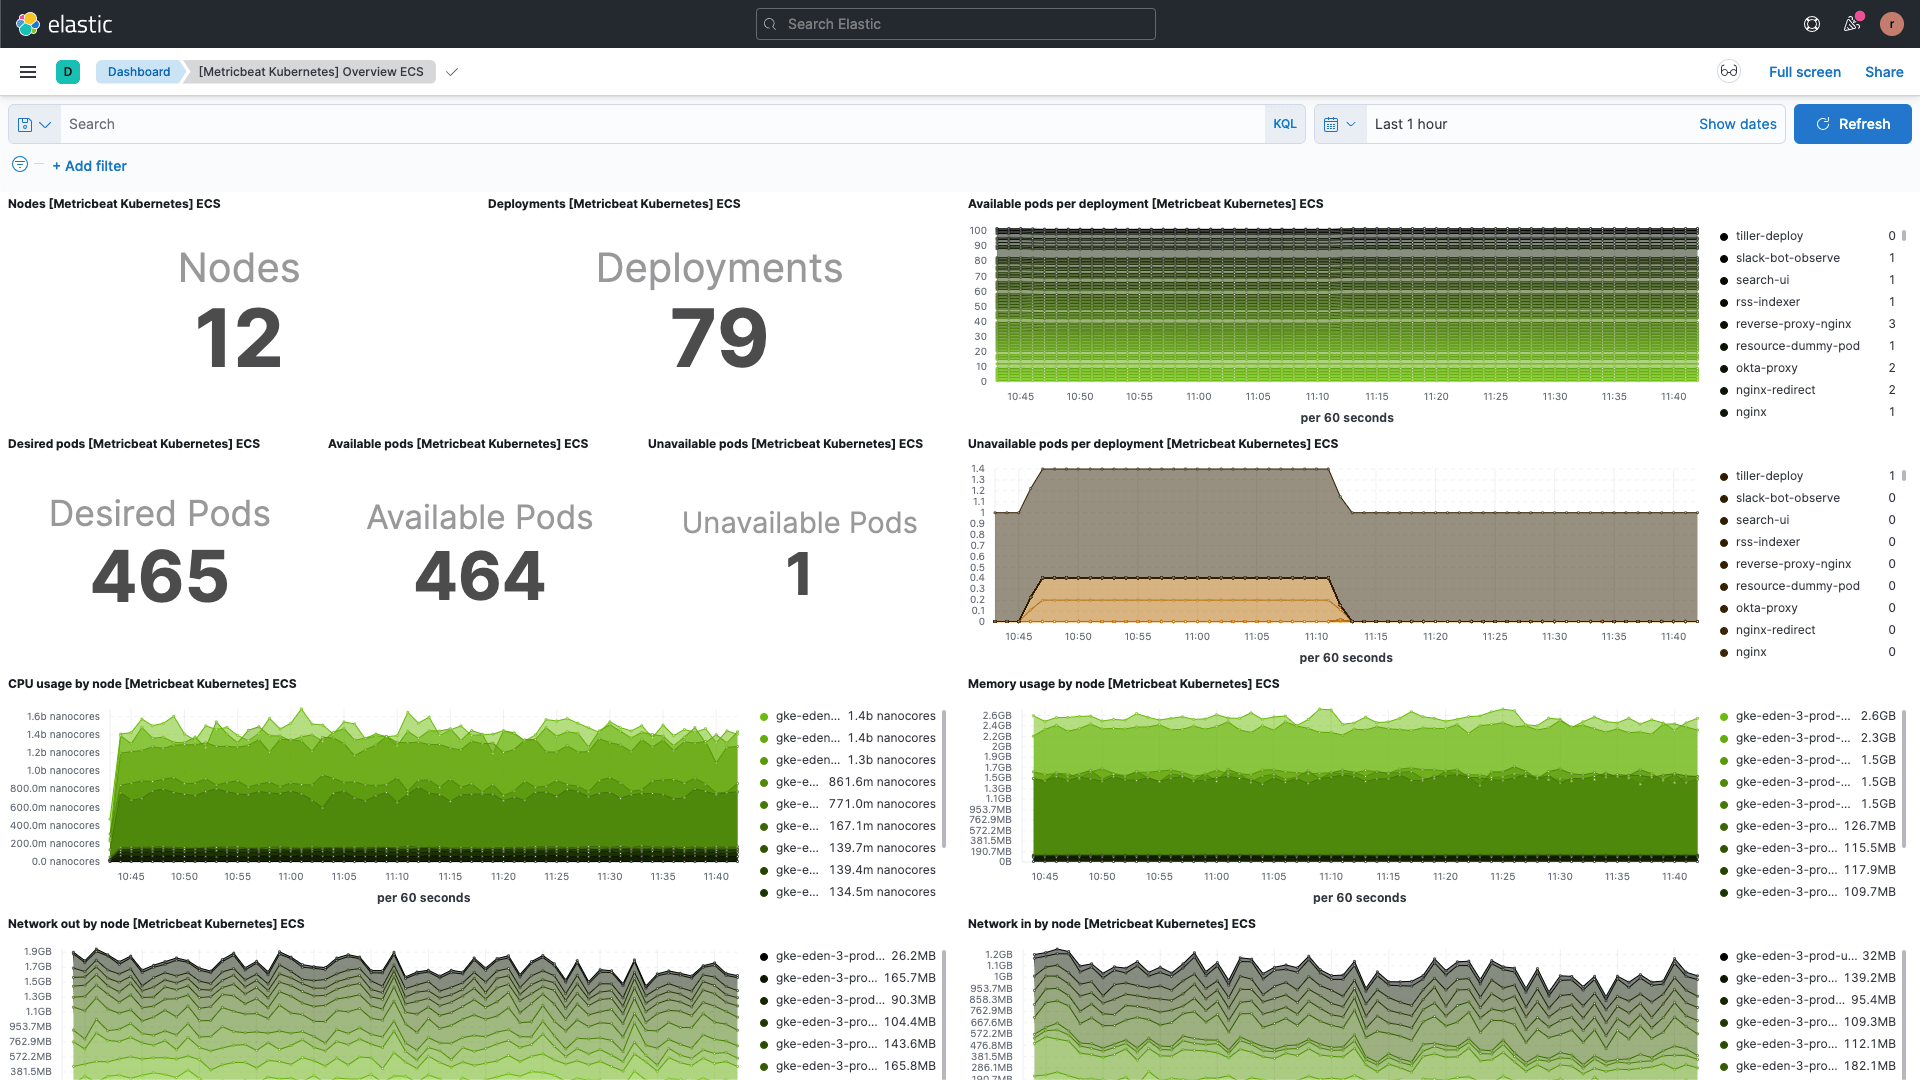Open the Share menu
1920x1080 pixels.
coord(1884,72)
